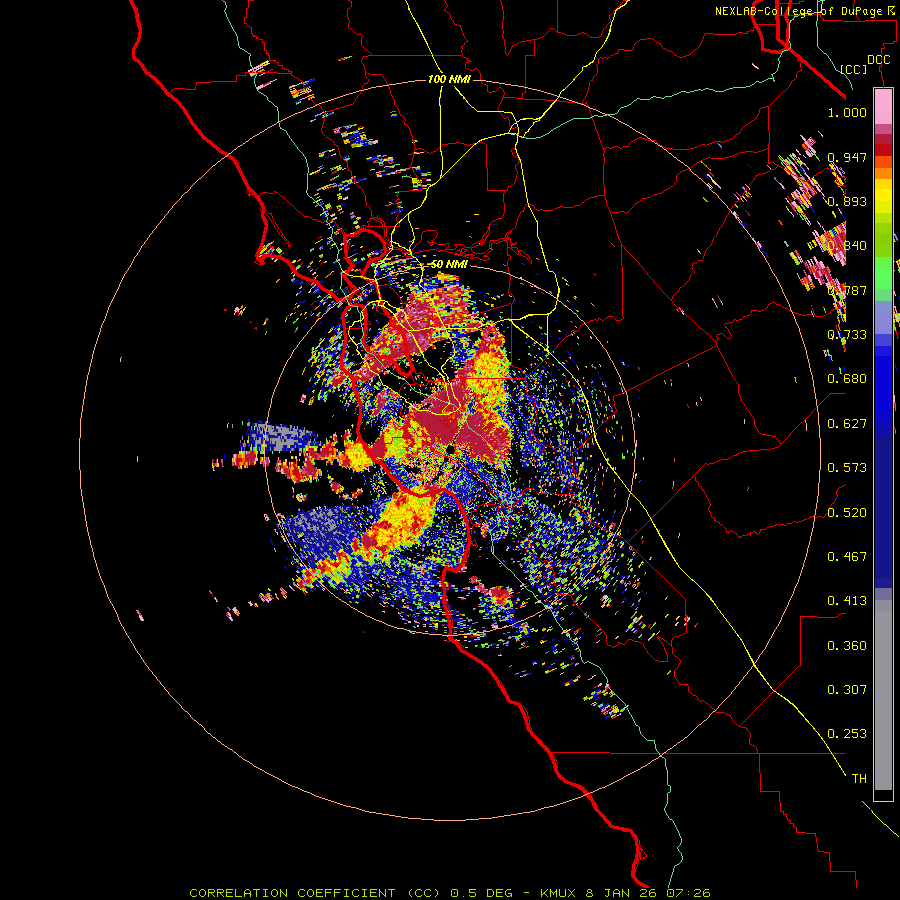The image size is (900, 900).
Task: Click the 100 NMI range ring label
Action: 449,79
